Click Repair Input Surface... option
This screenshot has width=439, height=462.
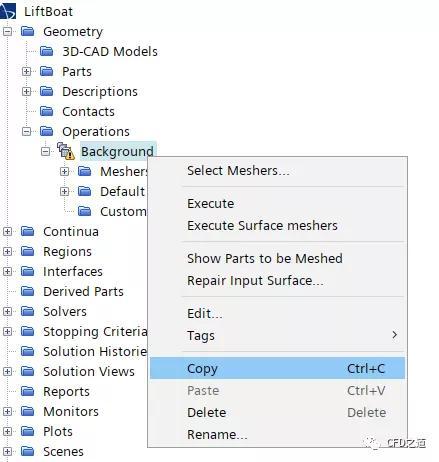click(255, 281)
